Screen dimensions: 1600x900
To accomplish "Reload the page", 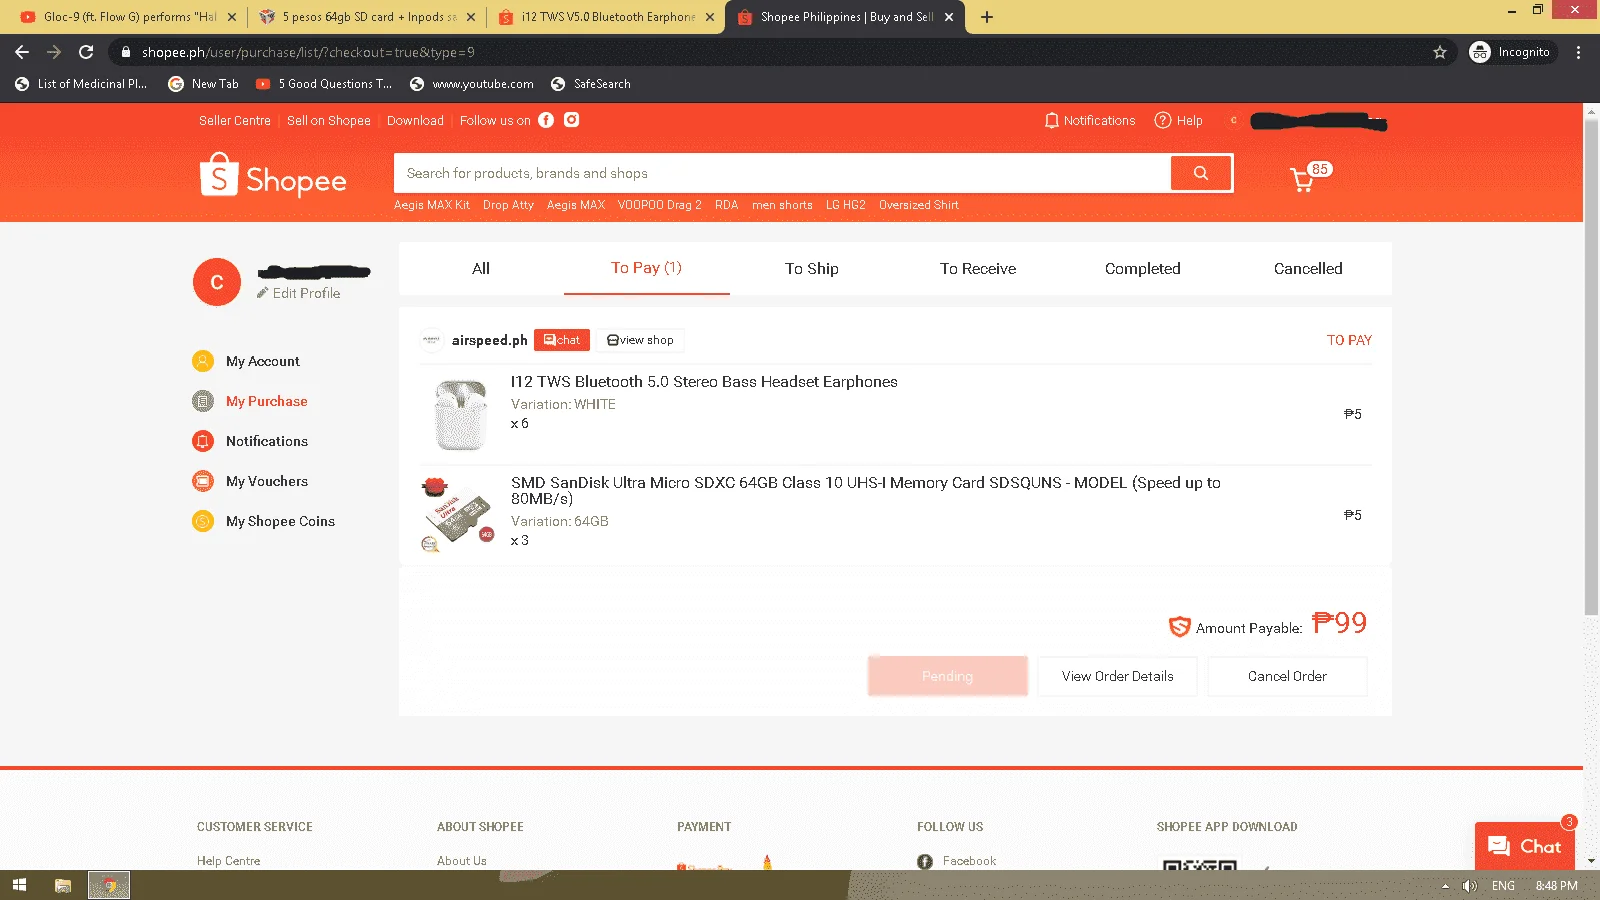I will pyautogui.click(x=86, y=52).
